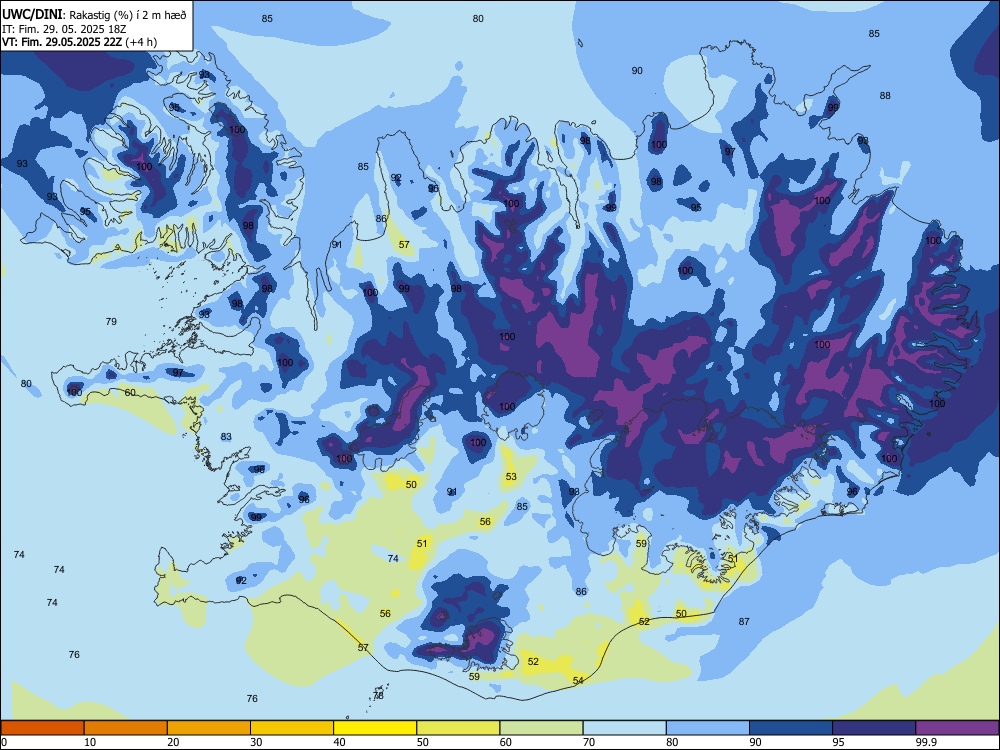Click the legend tick label '20'
Viewport: 1000px width, 750px height.
pyautogui.click(x=173, y=742)
